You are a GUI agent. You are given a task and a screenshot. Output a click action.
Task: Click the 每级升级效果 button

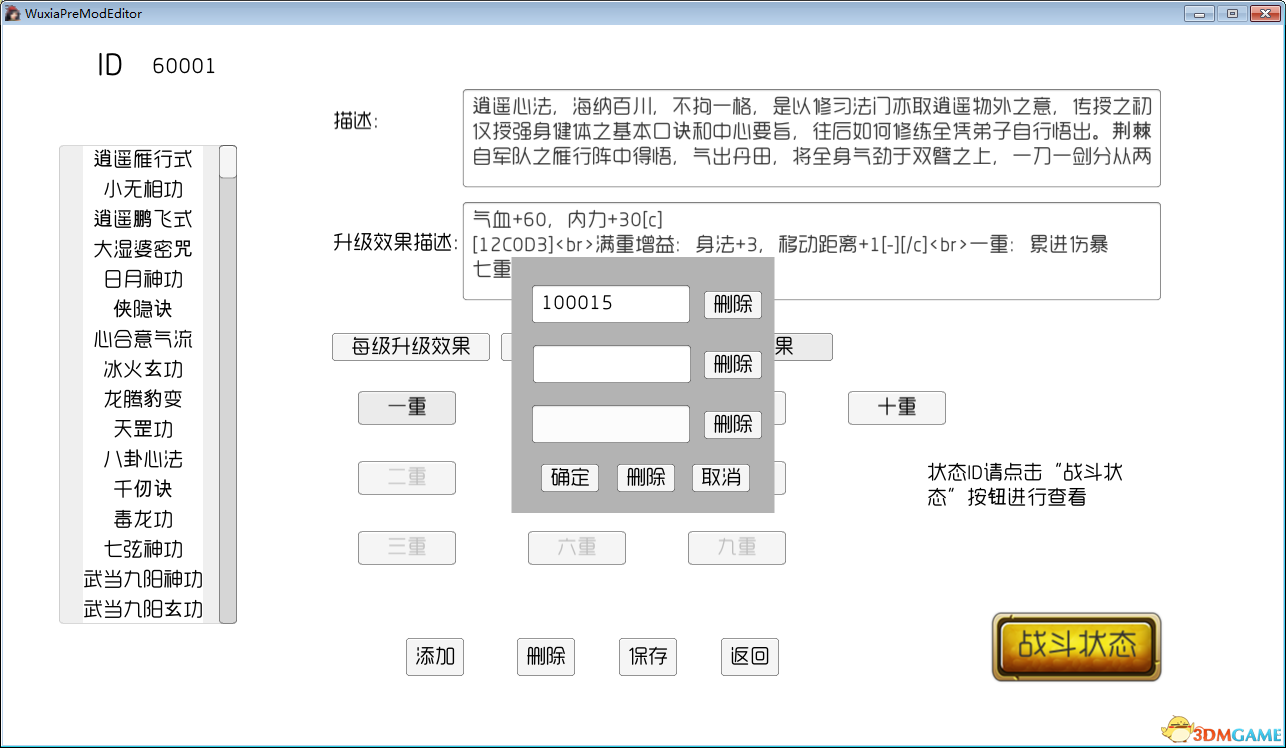click(x=411, y=347)
